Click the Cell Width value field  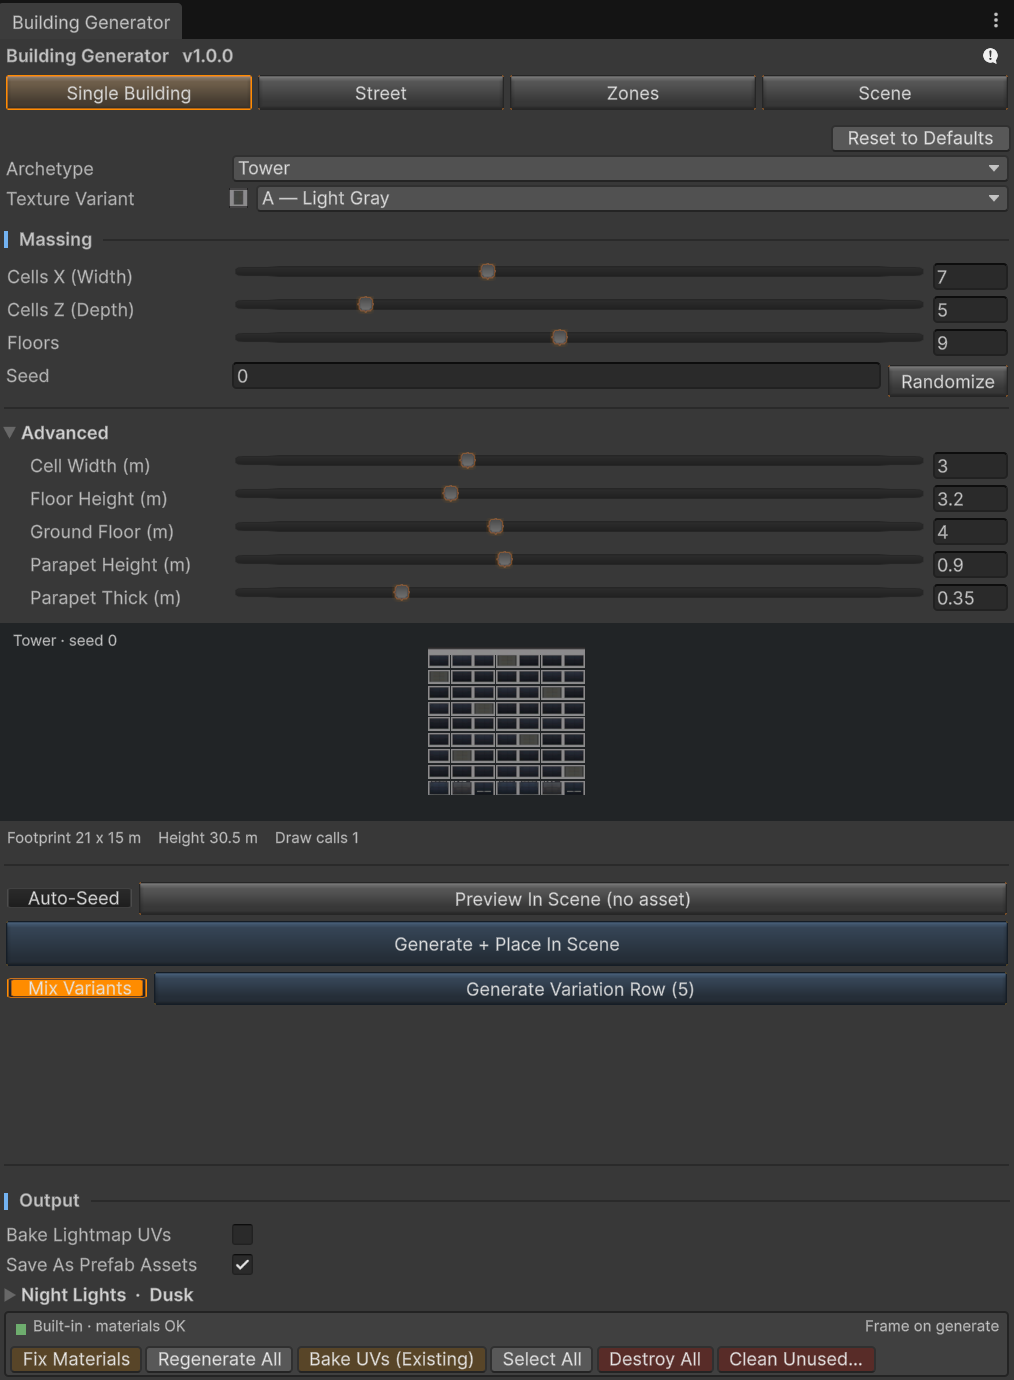coord(970,466)
